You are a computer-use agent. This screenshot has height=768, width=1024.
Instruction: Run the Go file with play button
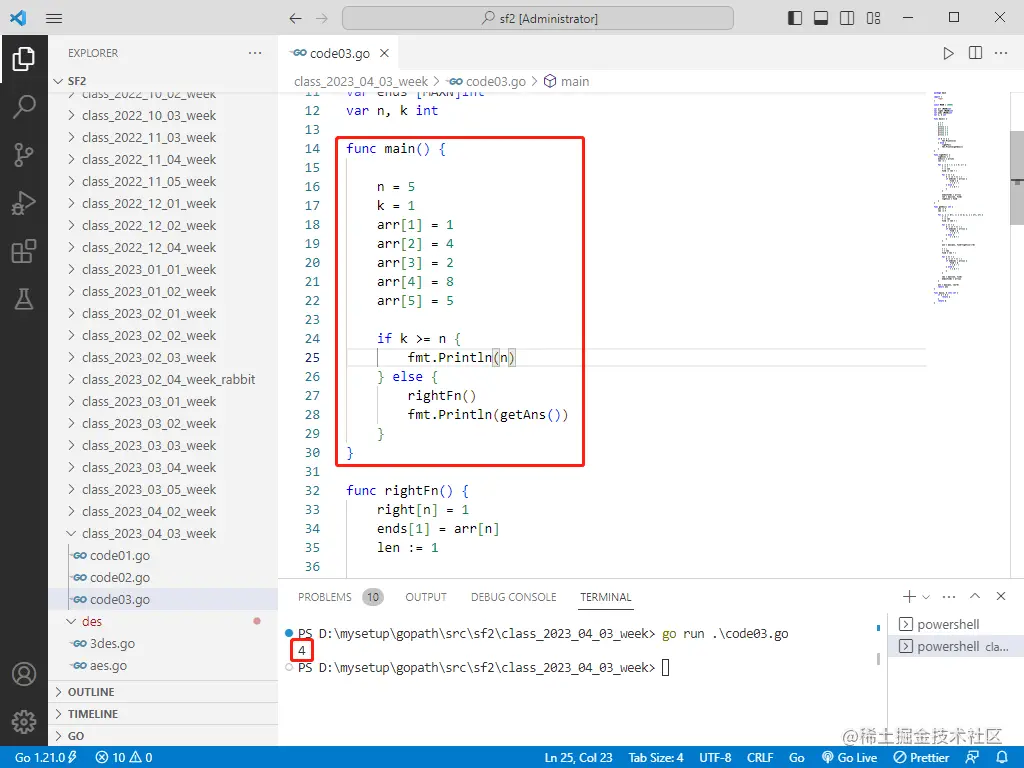pos(948,53)
